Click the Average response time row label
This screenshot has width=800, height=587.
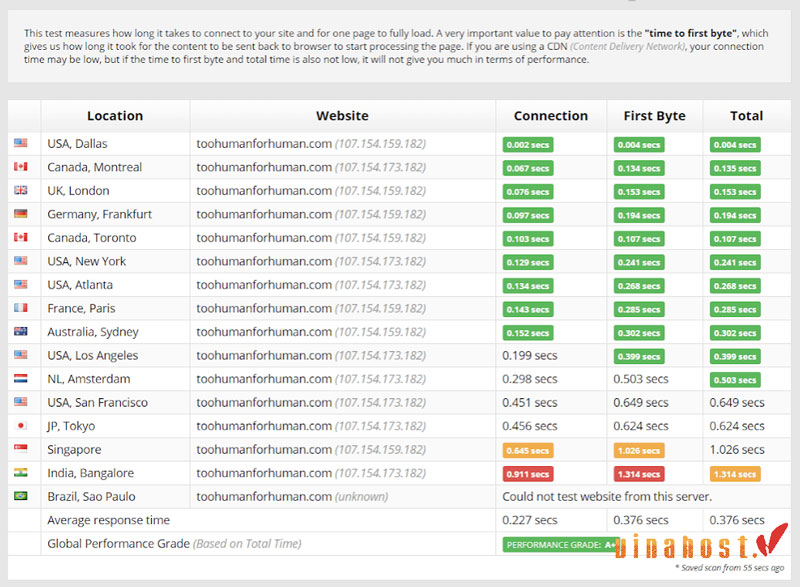click(108, 520)
